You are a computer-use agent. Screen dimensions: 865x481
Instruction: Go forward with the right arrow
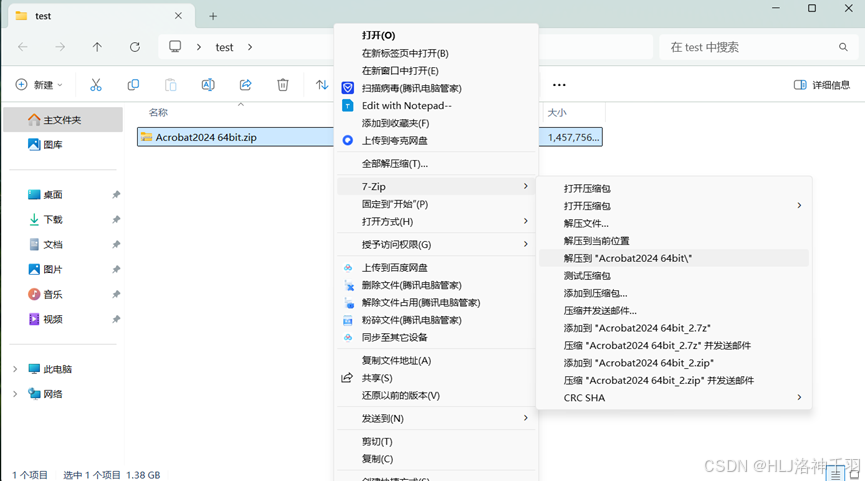click(60, 47)
